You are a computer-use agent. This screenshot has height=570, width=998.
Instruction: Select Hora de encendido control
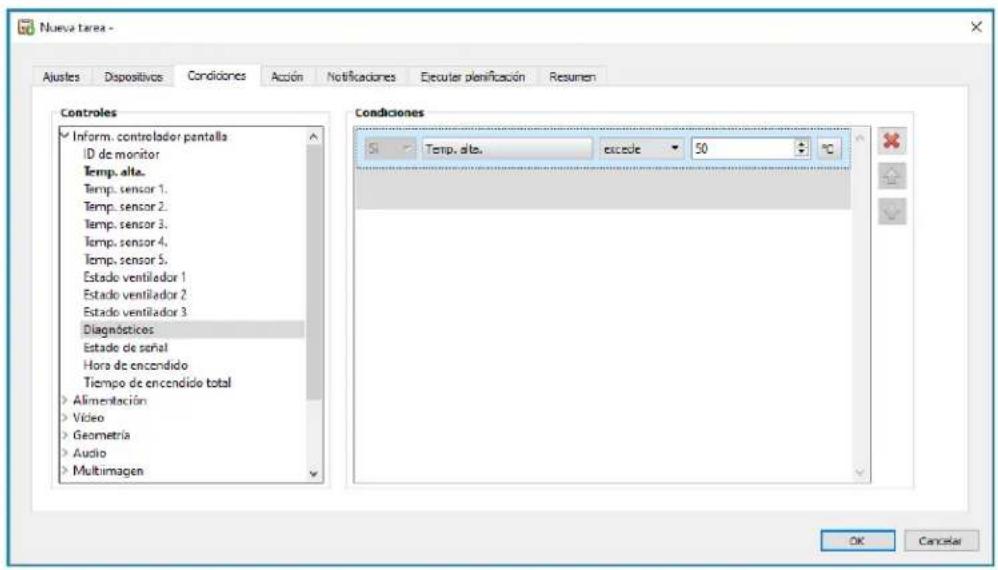(136, 365)
